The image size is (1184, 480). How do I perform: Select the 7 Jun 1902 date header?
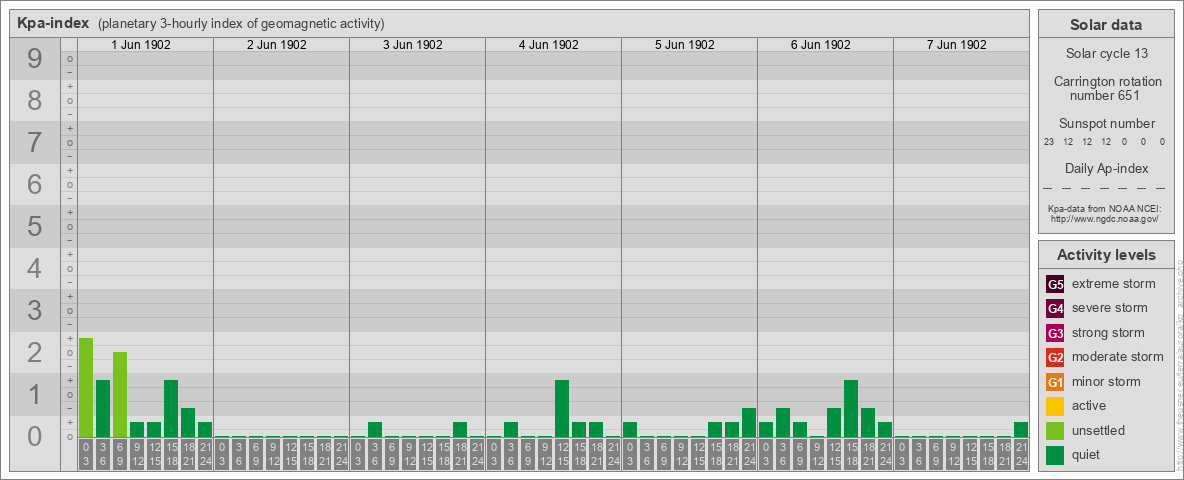click(x=957, y=45)
